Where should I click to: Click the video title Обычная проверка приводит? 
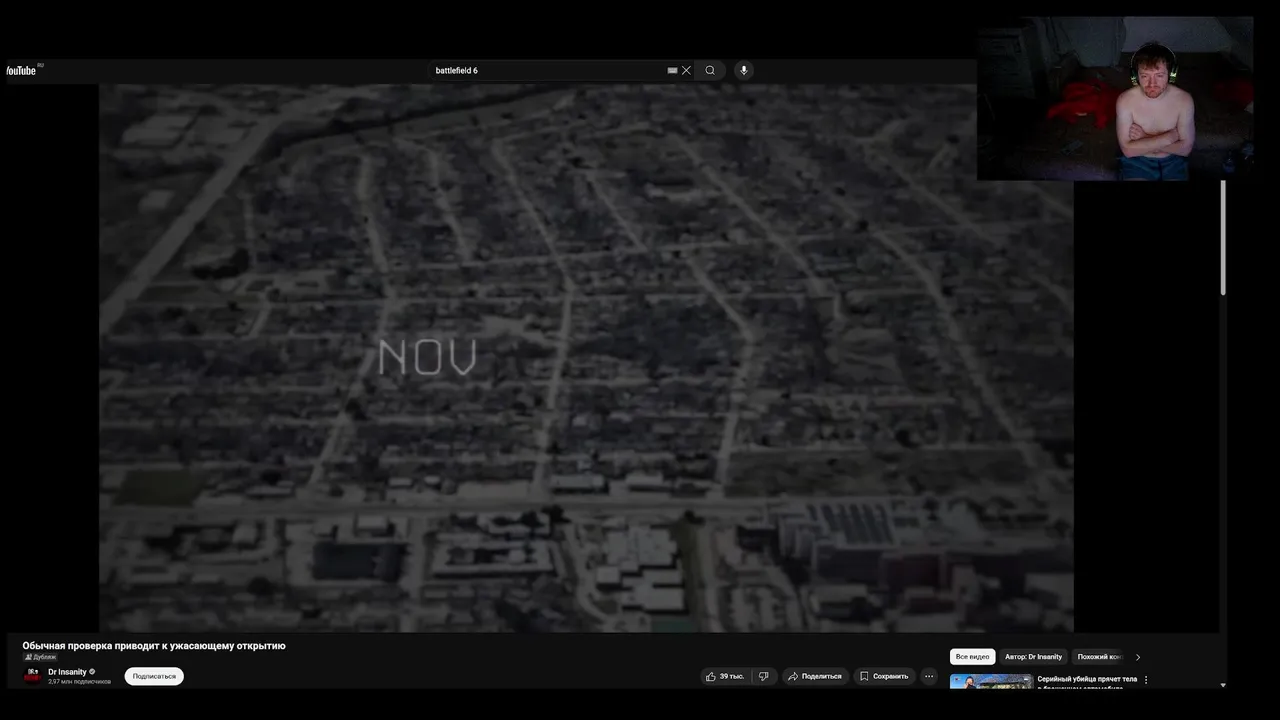[154, 646]
